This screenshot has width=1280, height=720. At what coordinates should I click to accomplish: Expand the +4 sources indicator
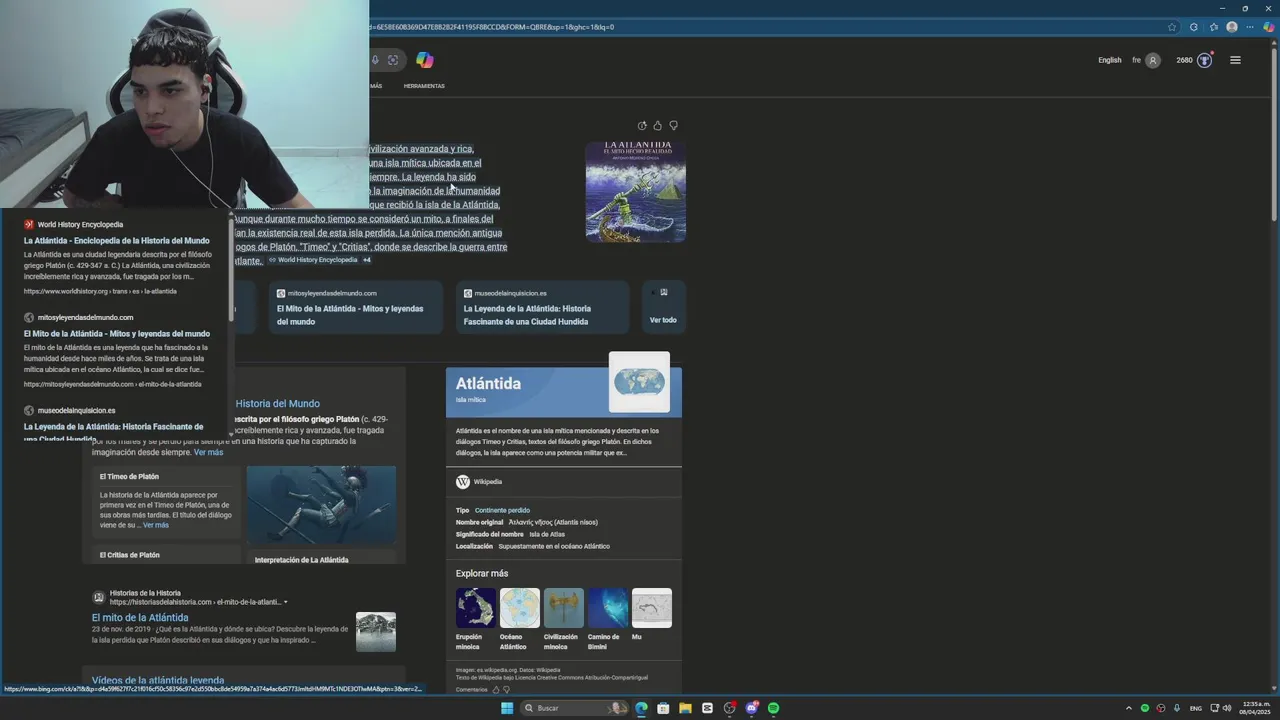point(367,260)
